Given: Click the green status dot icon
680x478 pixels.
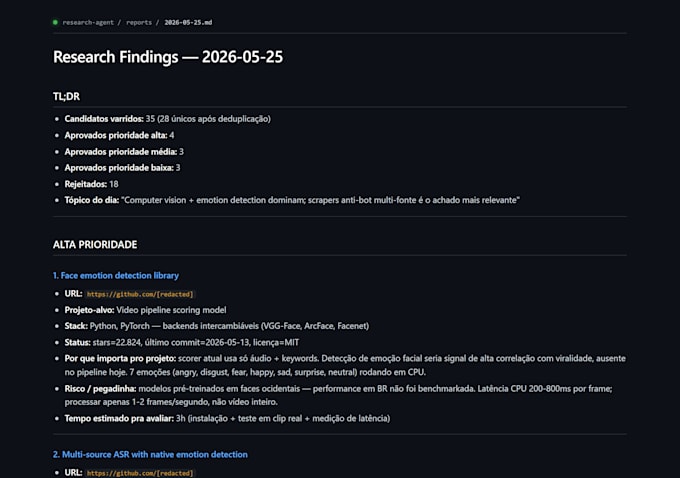Looking at the screenshot, I should pyautogui.click(x=55, y=22).
